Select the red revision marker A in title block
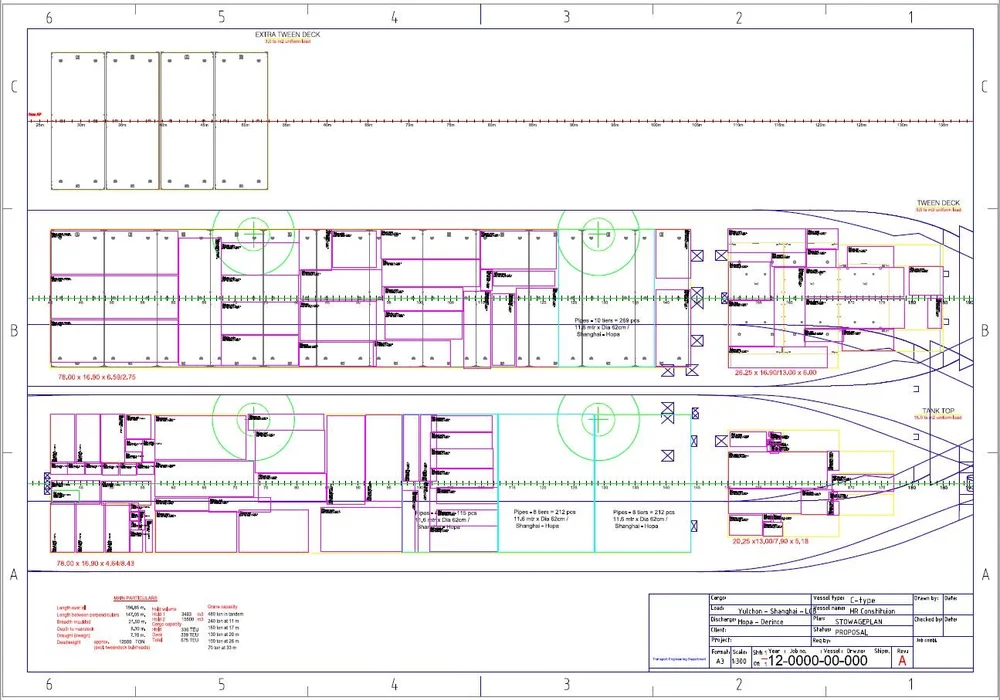This screenshot has height=700, width=1000. (902, 660)
